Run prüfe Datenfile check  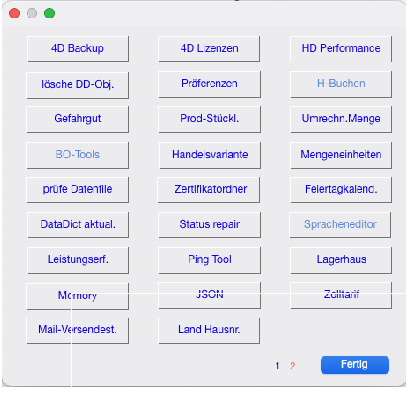click(78, 190)
